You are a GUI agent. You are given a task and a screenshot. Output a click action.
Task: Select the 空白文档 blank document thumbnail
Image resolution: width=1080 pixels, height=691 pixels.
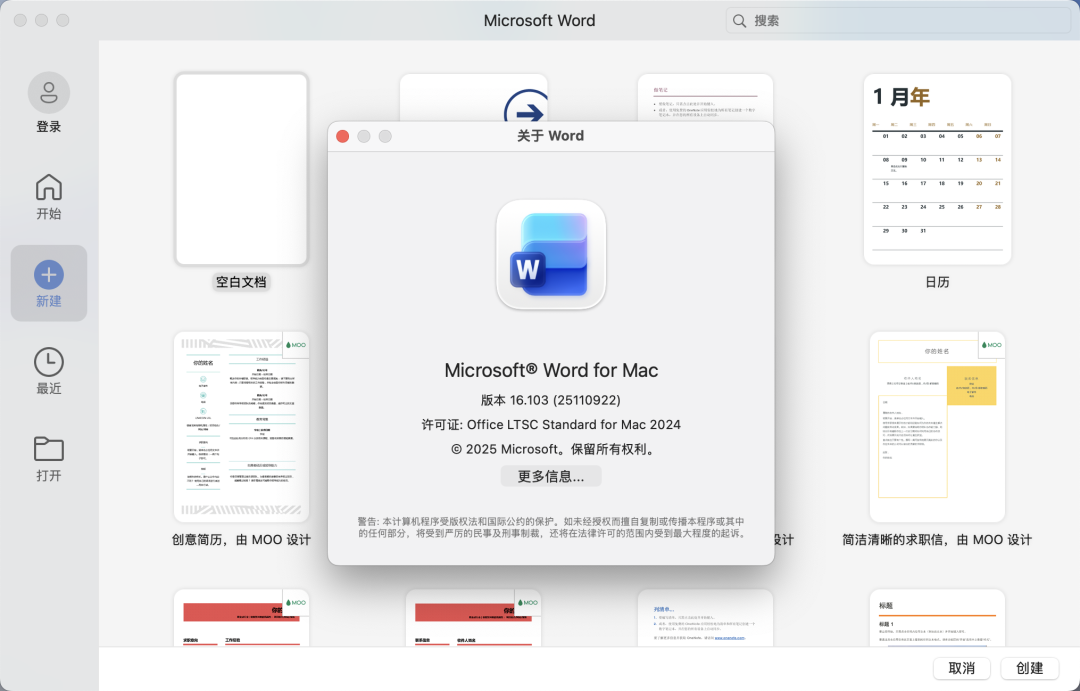pos(241,169)
